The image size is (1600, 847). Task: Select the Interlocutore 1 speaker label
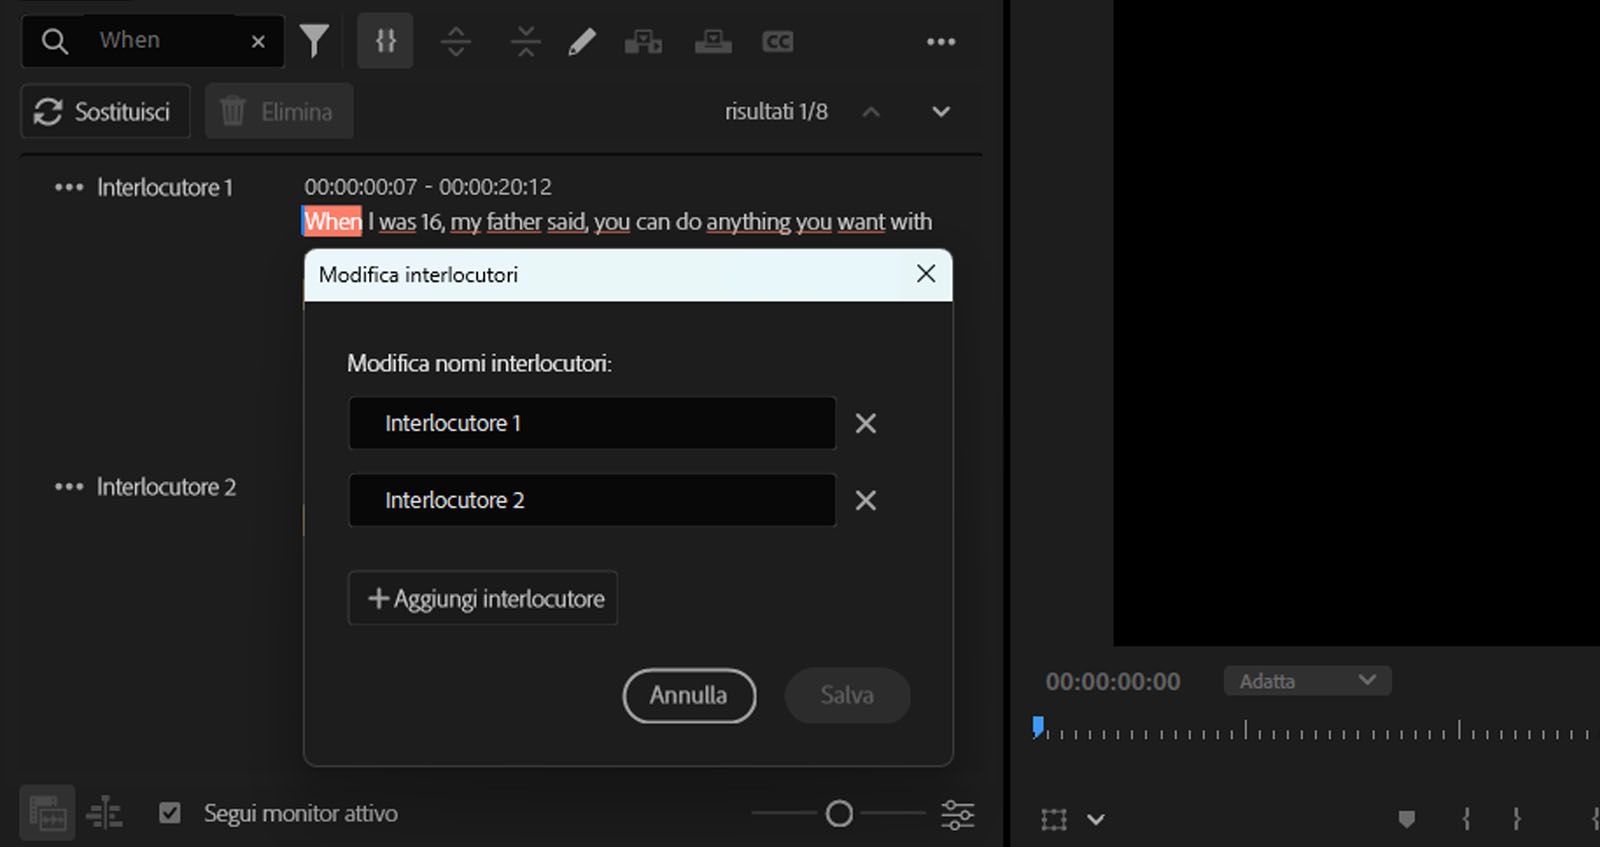coord(165,187)
